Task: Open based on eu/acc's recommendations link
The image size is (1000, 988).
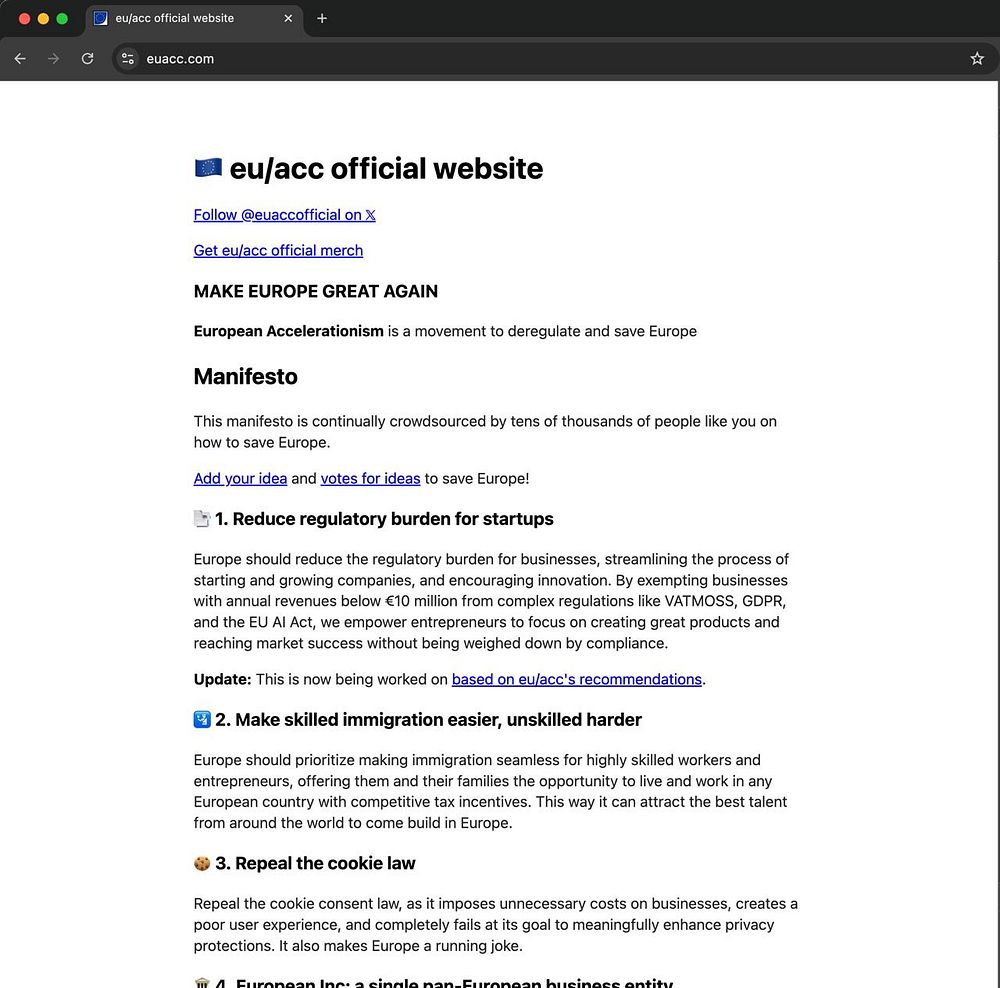Action: [577, 679]
